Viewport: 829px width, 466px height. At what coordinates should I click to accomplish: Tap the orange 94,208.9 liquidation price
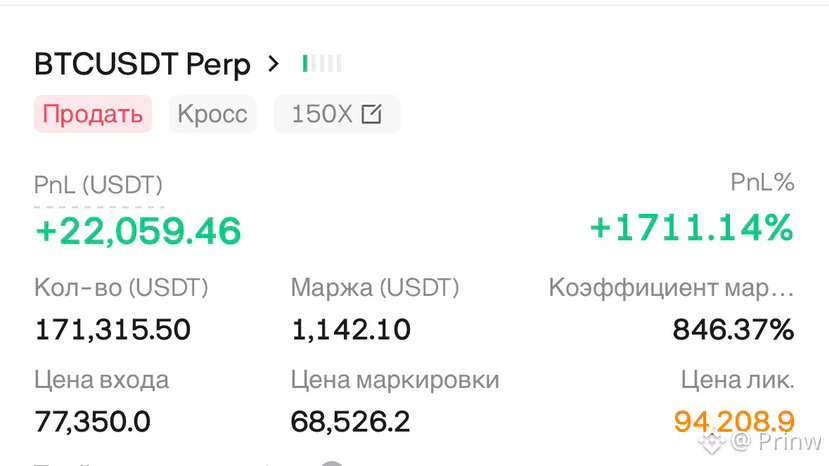tap(734, 422)
